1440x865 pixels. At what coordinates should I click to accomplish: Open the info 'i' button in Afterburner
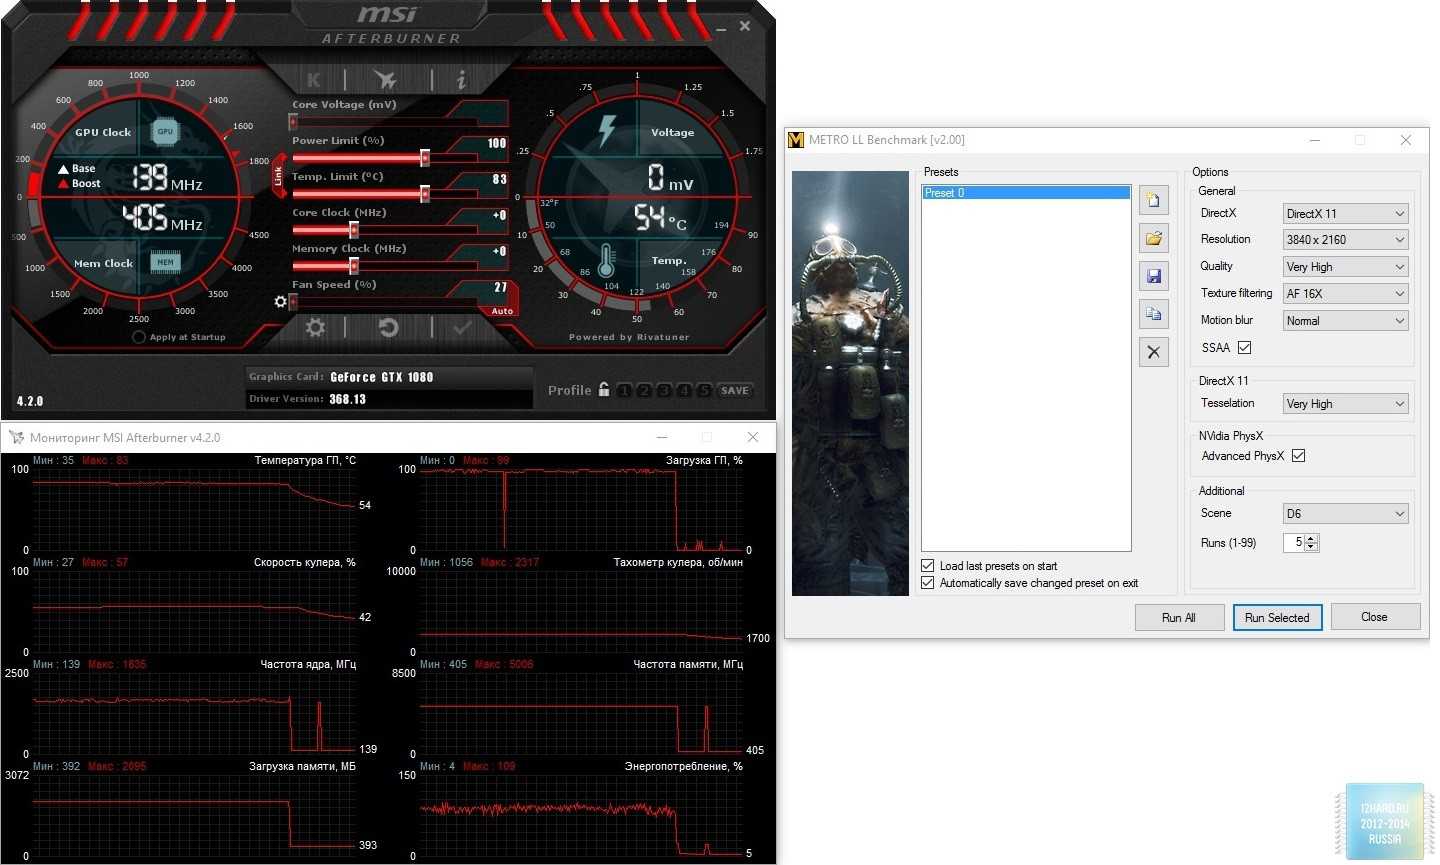pyautogui.click(x=461, y=80)
